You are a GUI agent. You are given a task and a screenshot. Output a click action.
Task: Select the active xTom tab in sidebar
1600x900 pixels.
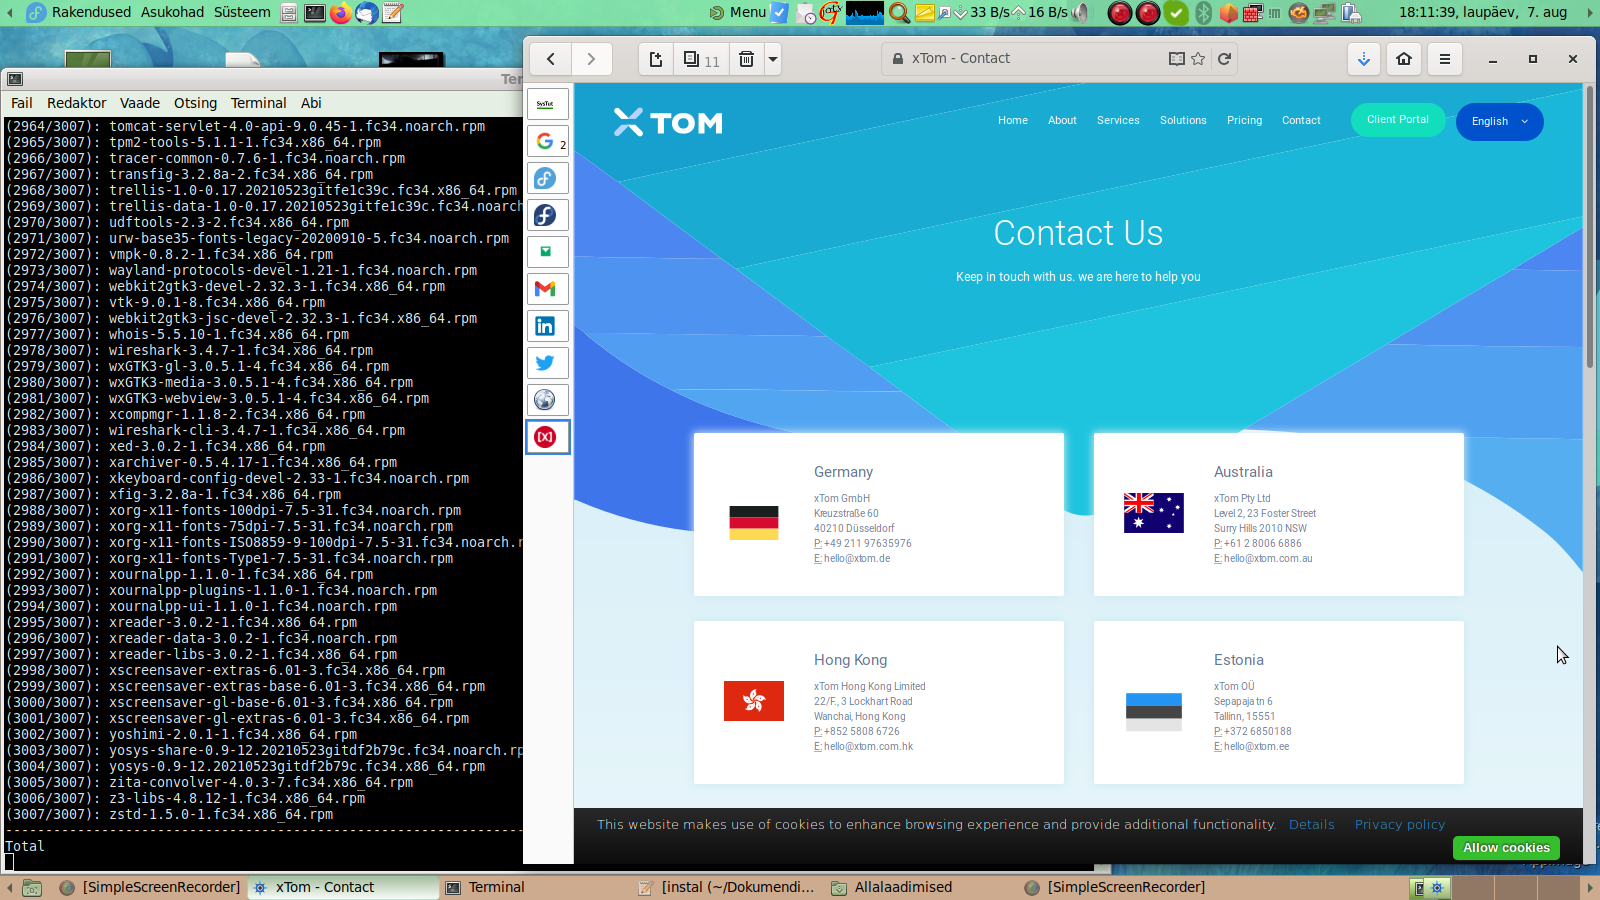[x=546, y=437]
